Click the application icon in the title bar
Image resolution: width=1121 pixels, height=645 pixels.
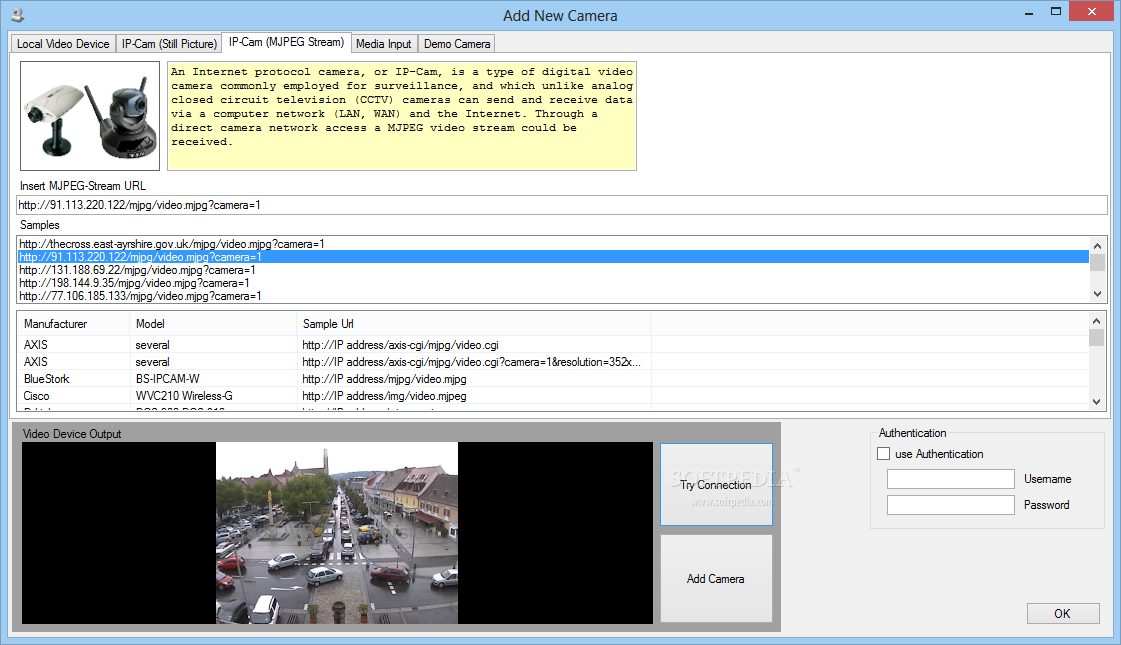tap(17, 14)
